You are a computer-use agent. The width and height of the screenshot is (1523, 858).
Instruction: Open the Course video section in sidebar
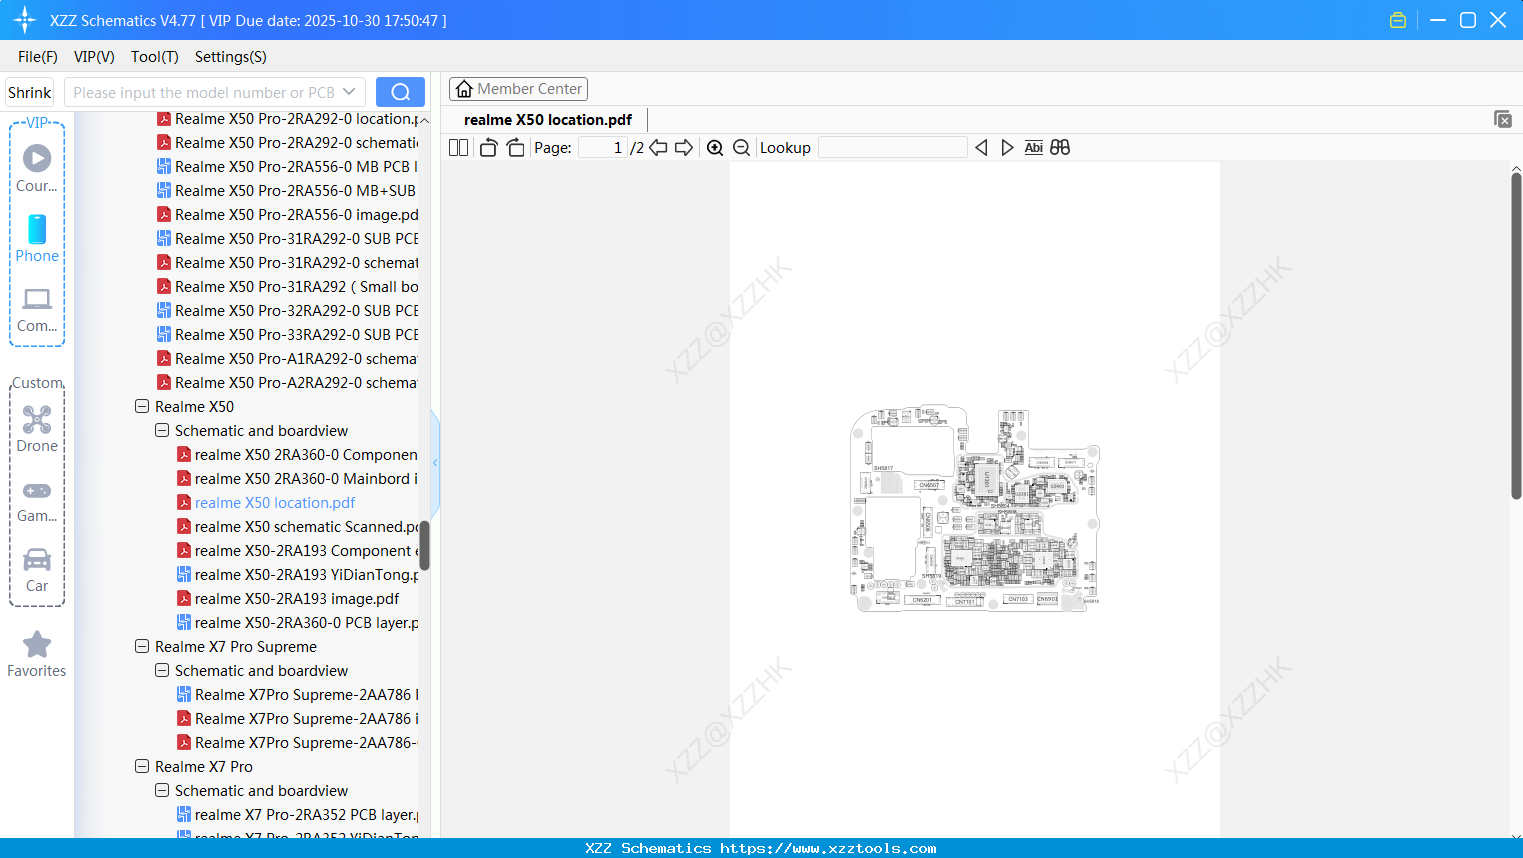coord(37,168)
